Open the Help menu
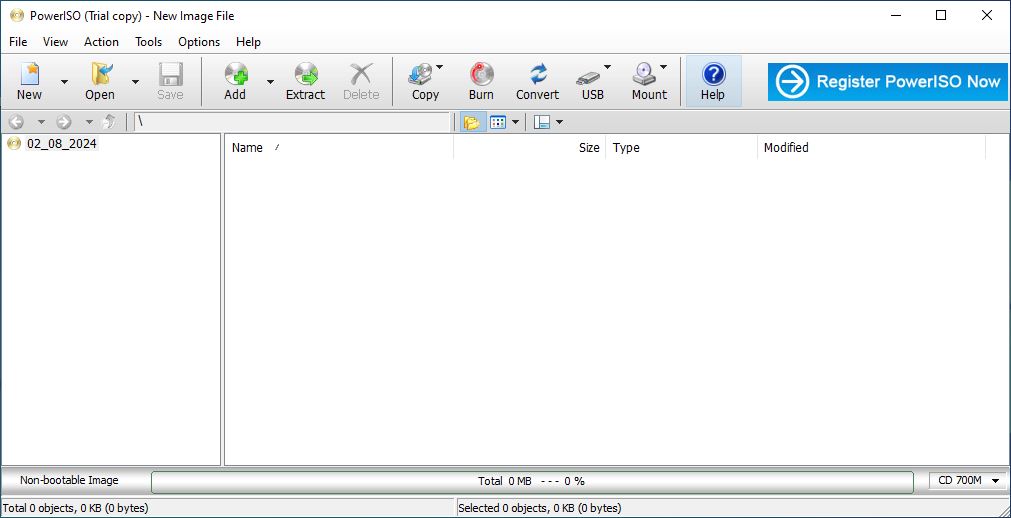This screenshot has width=1011, height=518. click(248, 42)
